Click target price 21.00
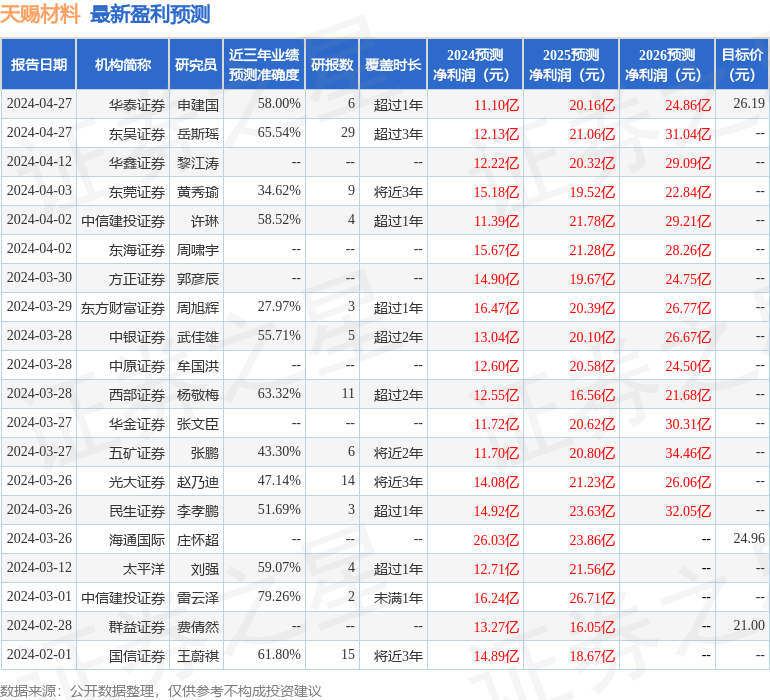 tap(749, 625)
